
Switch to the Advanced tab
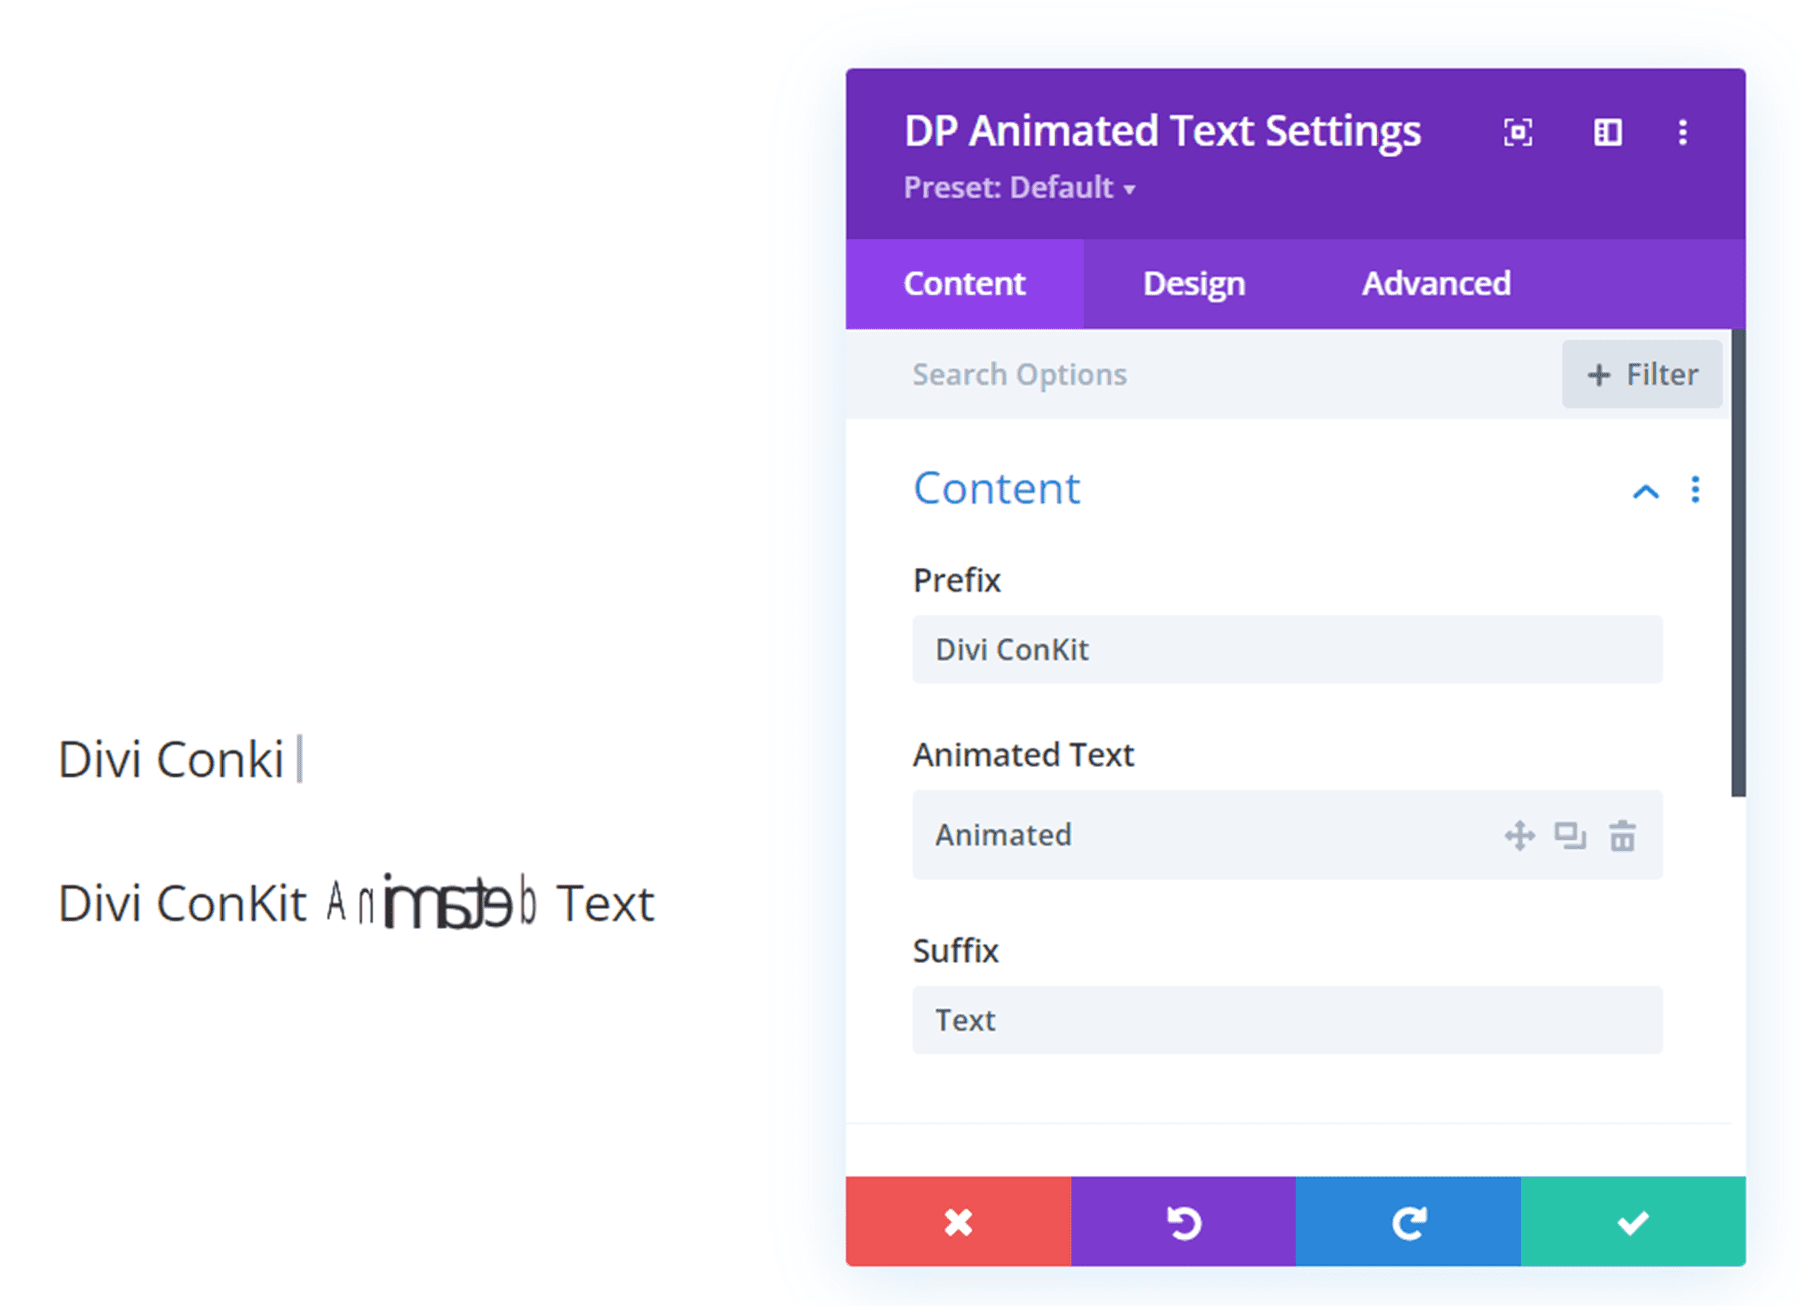click(x=1436, y=284)
